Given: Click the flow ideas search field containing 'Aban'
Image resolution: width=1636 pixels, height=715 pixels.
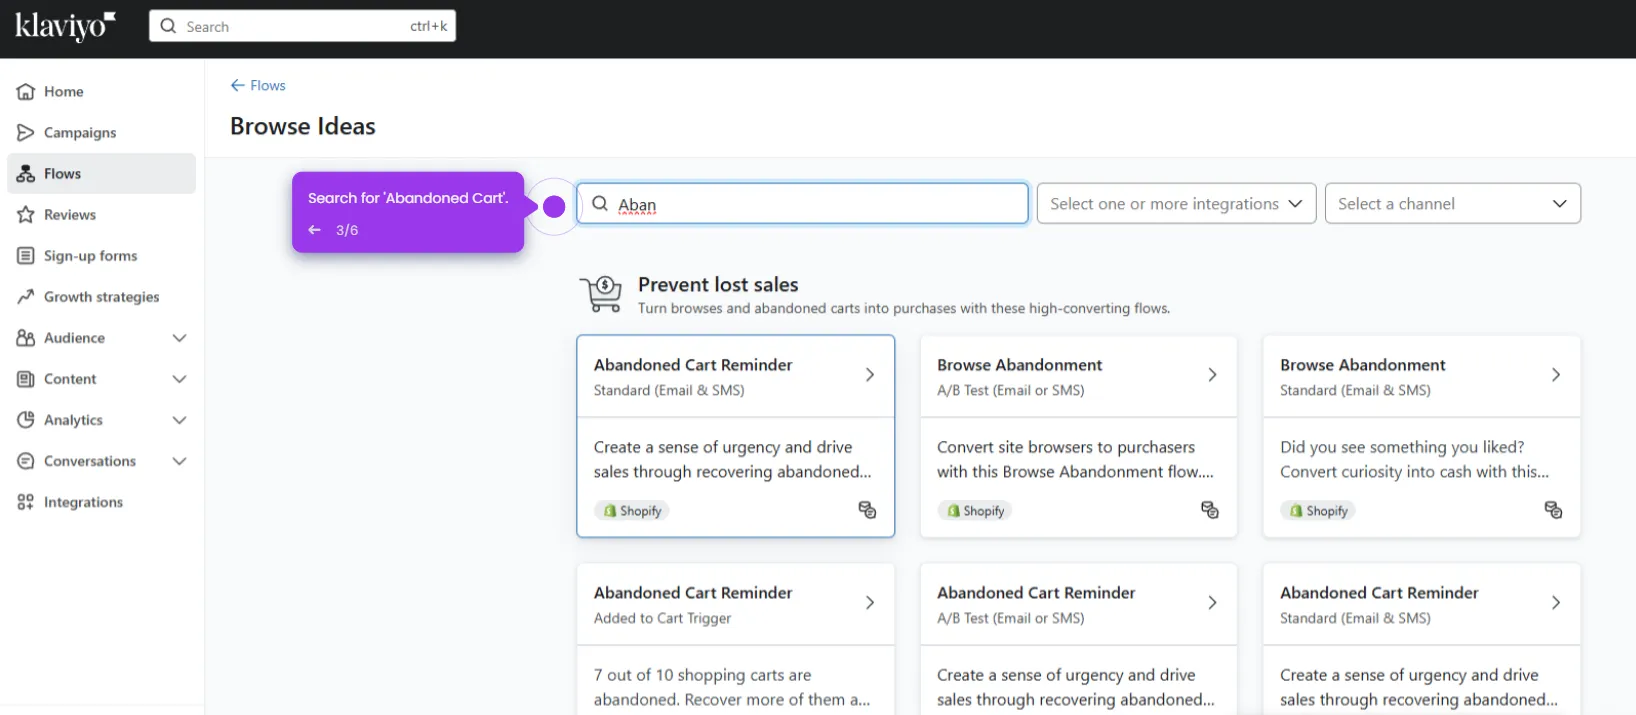Looking at the screenshot, I should [802, 204].
